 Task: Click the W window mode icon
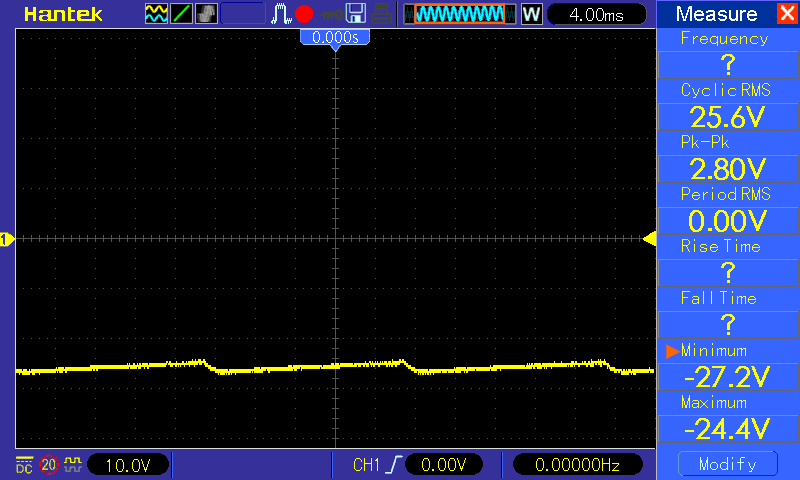pyautogui.click(x=532, y=14)
